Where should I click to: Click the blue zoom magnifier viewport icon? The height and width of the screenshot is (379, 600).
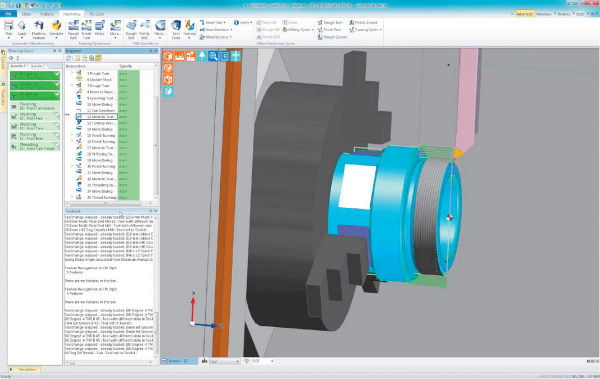[213, 56]
